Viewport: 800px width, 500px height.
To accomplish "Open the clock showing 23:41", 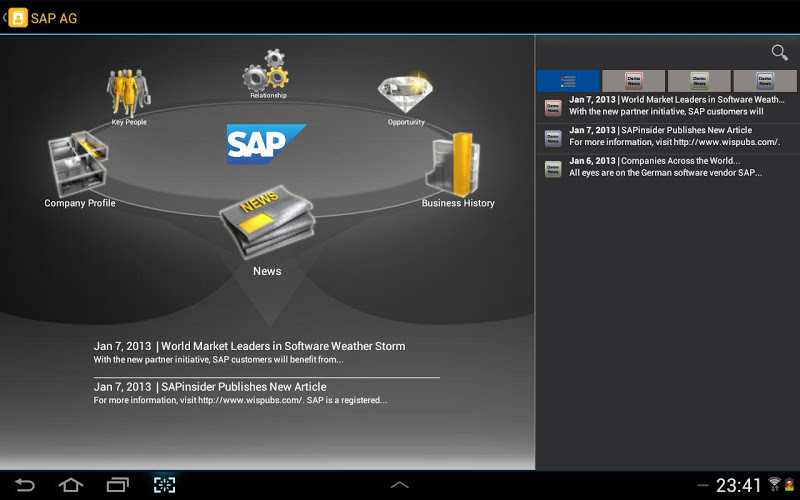I will coord(738,485).
